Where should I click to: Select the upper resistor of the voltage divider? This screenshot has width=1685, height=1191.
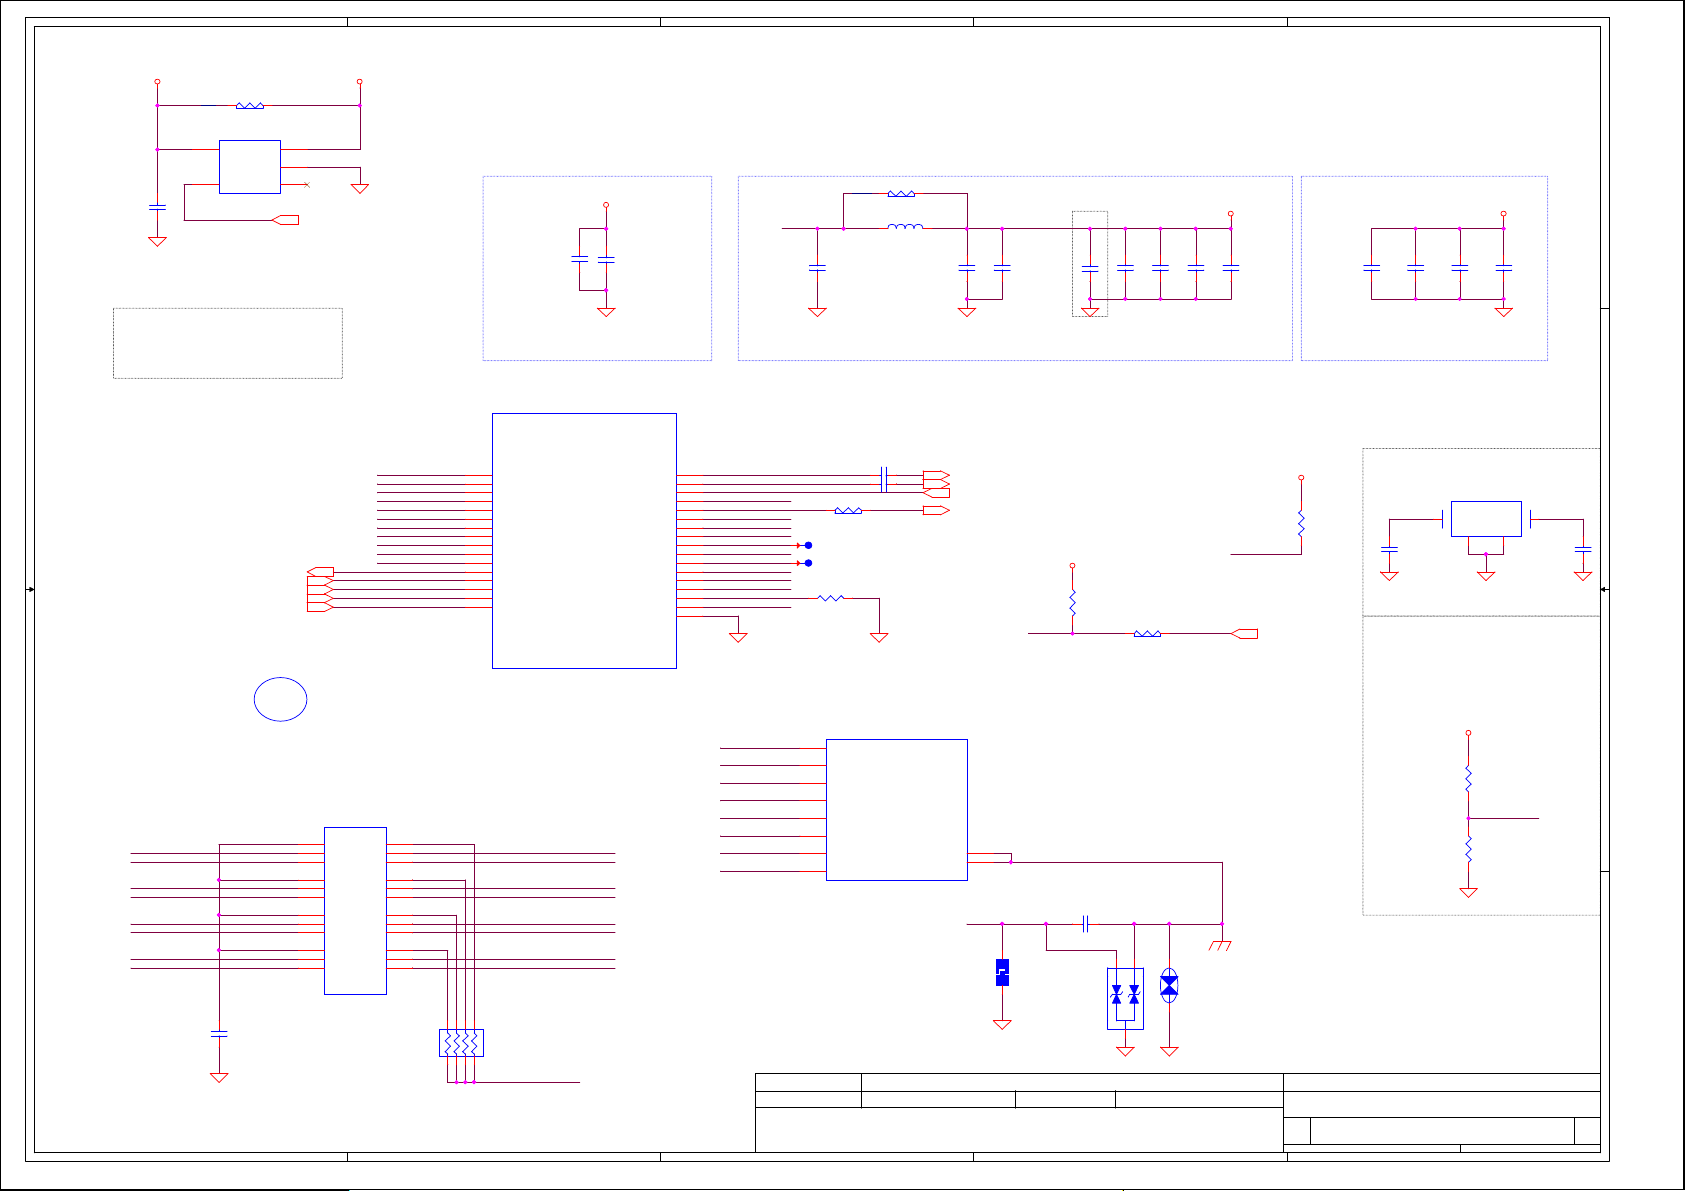1468,779
